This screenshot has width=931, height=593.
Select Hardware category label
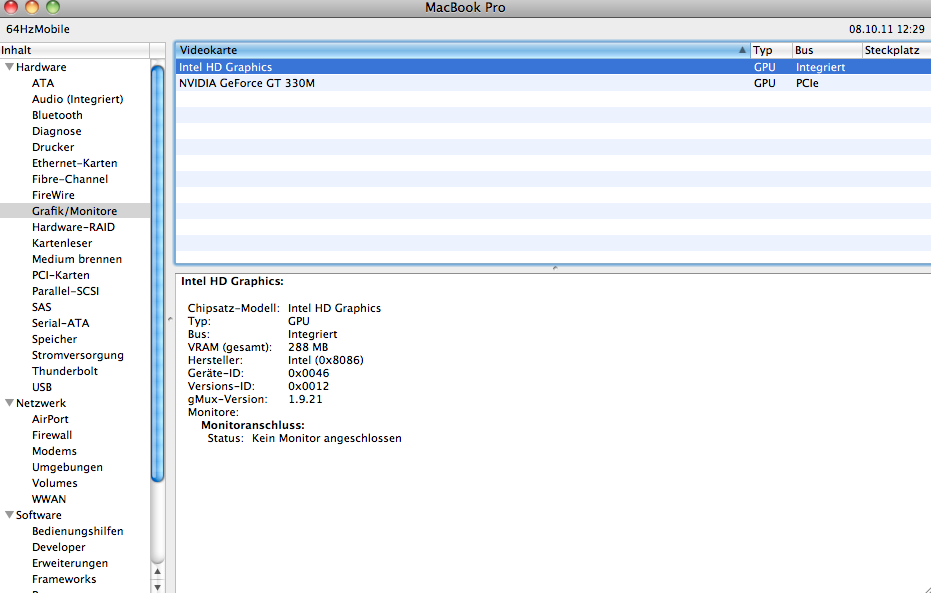click(x=41, y=67)
